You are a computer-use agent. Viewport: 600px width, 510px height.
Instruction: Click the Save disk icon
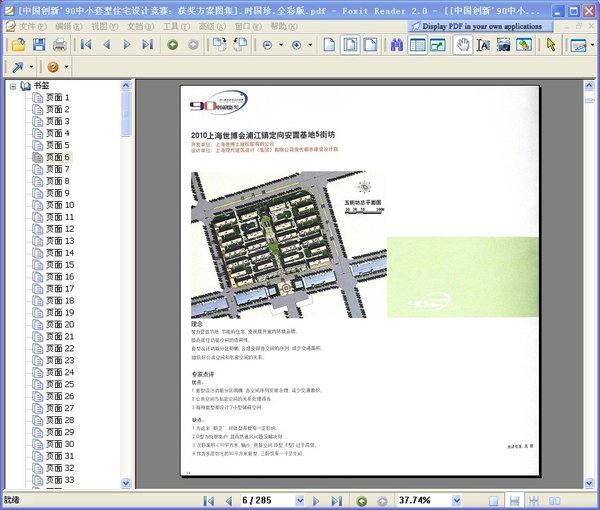[x=39, y=45]
